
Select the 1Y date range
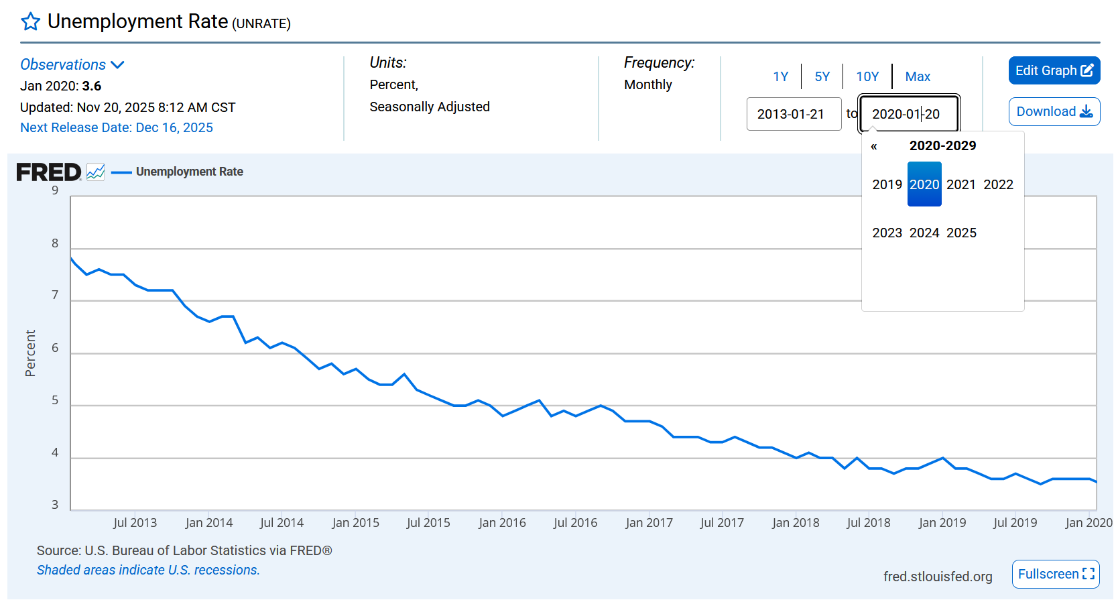click(780, 77)
